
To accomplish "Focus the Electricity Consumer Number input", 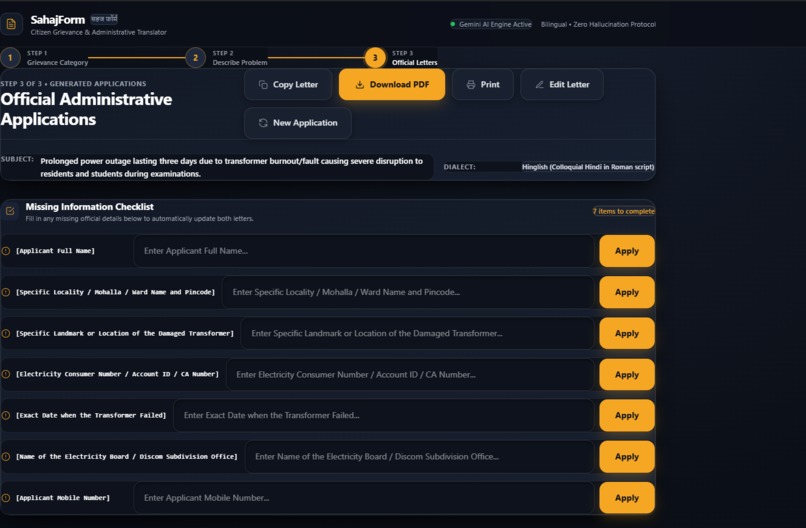I will 410,374.
